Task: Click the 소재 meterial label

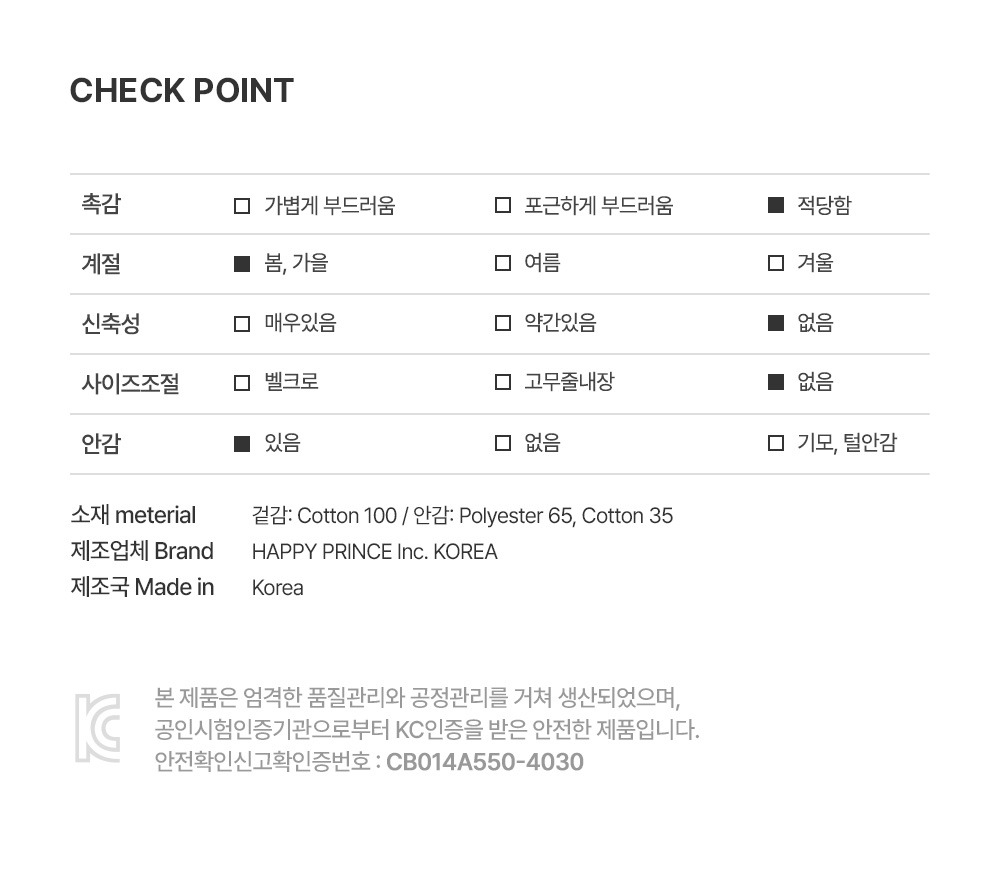Action: tap(133, 516)
